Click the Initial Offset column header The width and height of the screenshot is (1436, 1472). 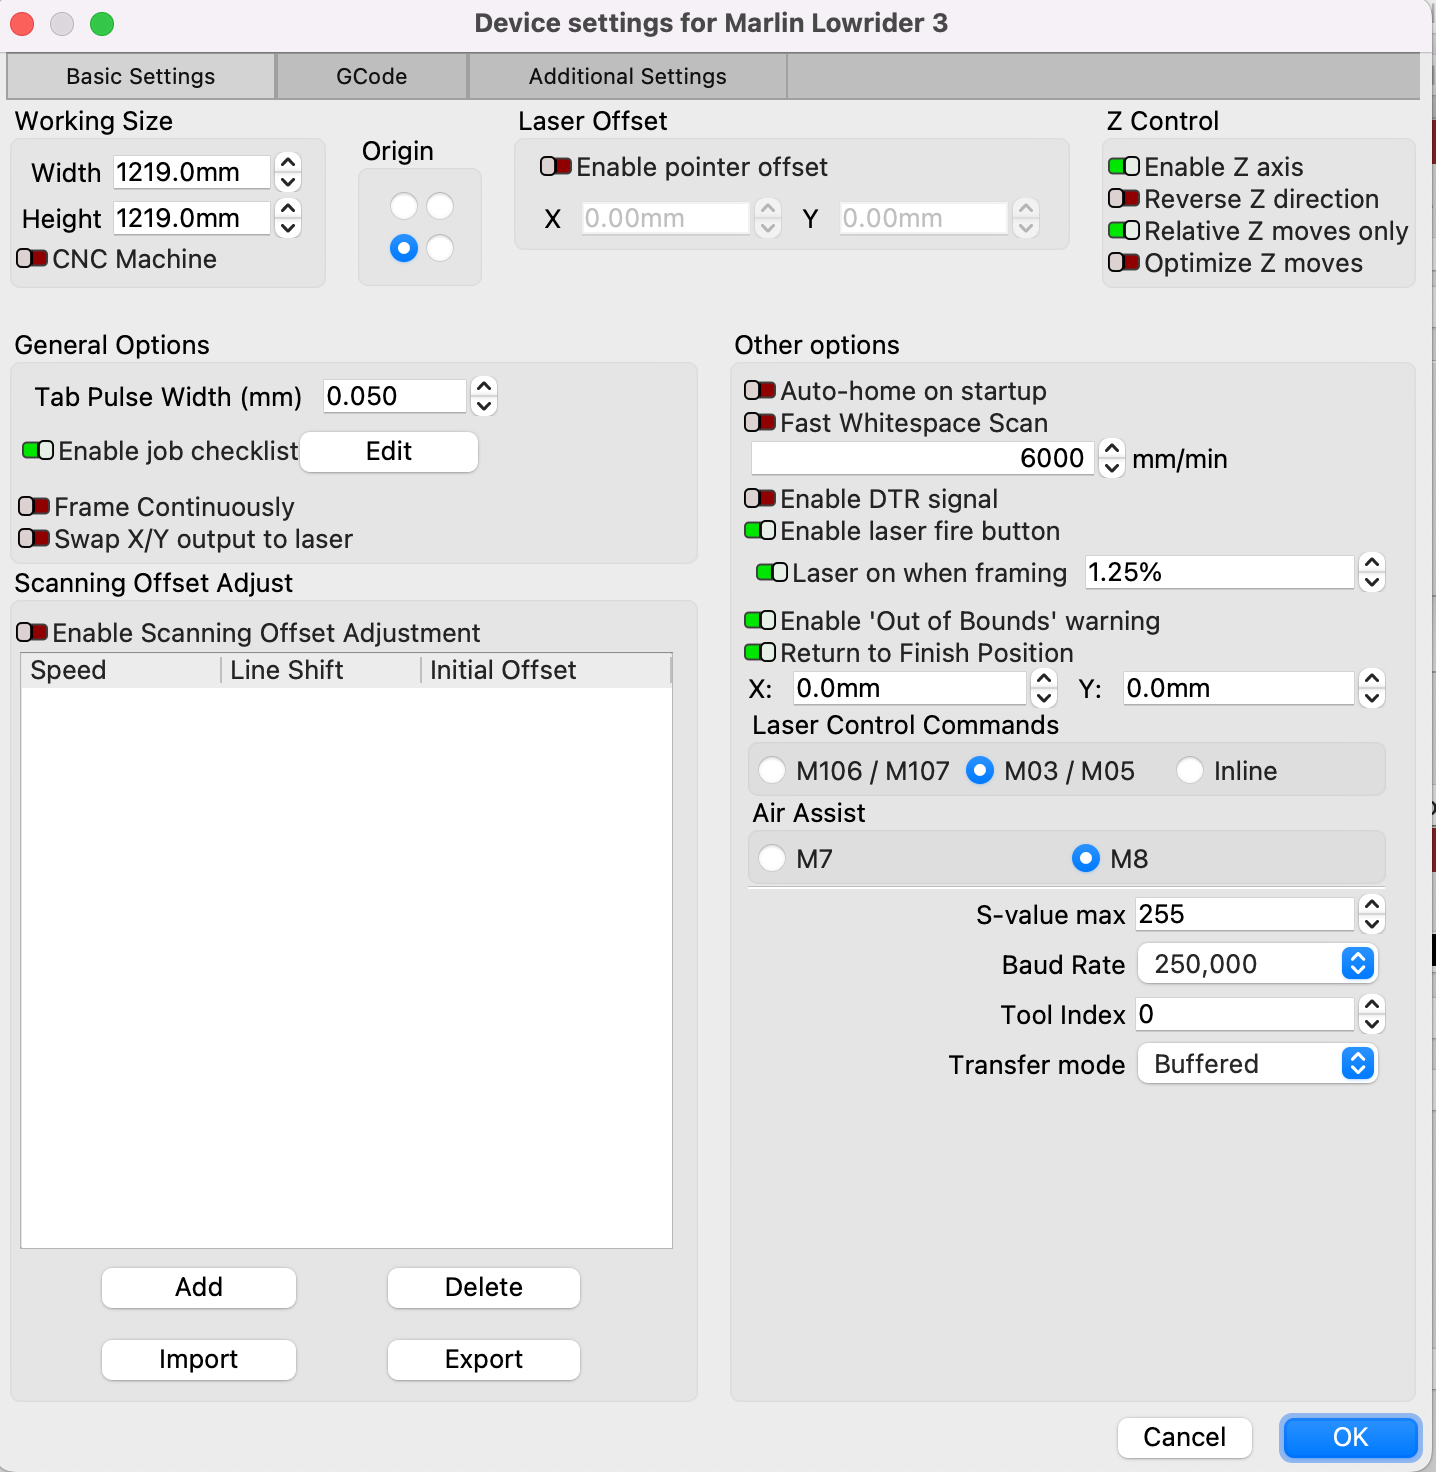tap(546, 670)
